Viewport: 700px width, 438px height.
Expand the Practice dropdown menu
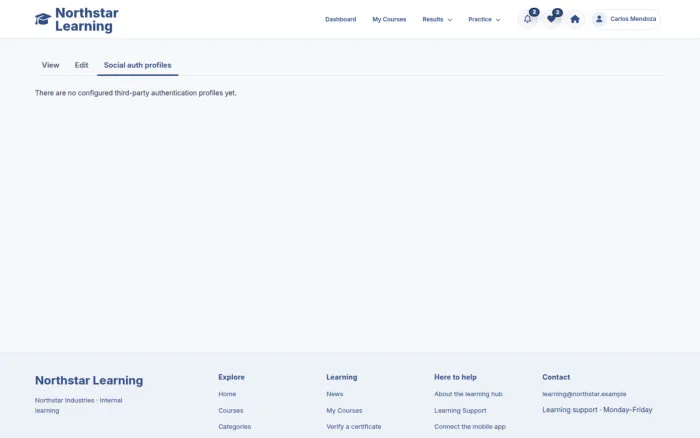[x=484, y=20]
